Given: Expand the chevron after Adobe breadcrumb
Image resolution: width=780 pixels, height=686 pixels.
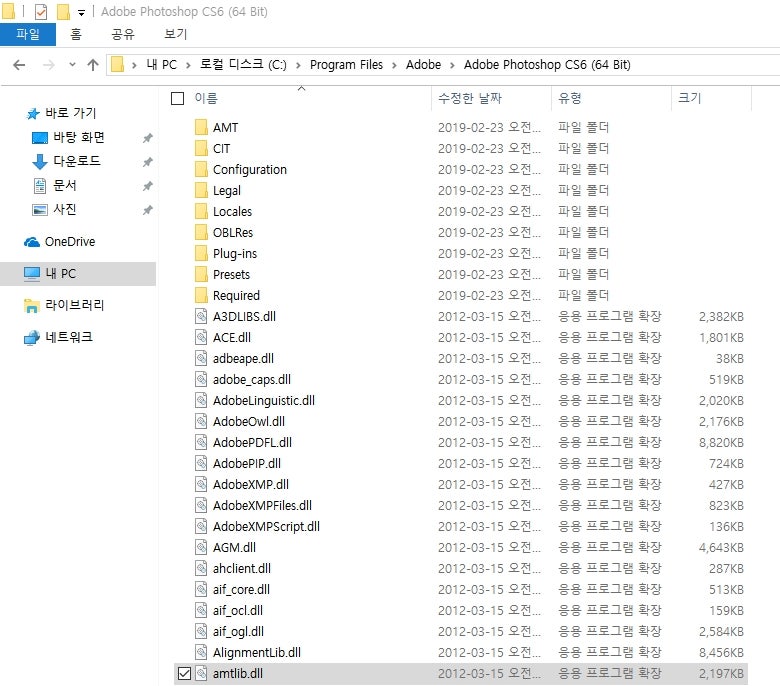Looking at the screenshot, I should [x=453, y=65].
